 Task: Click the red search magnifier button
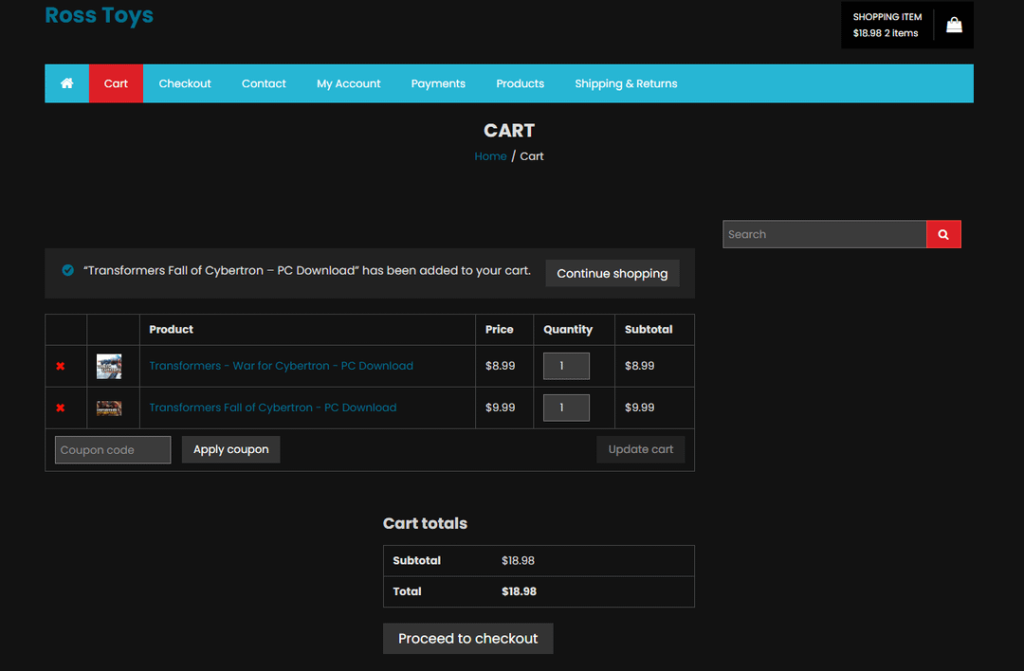click(943, 234)
